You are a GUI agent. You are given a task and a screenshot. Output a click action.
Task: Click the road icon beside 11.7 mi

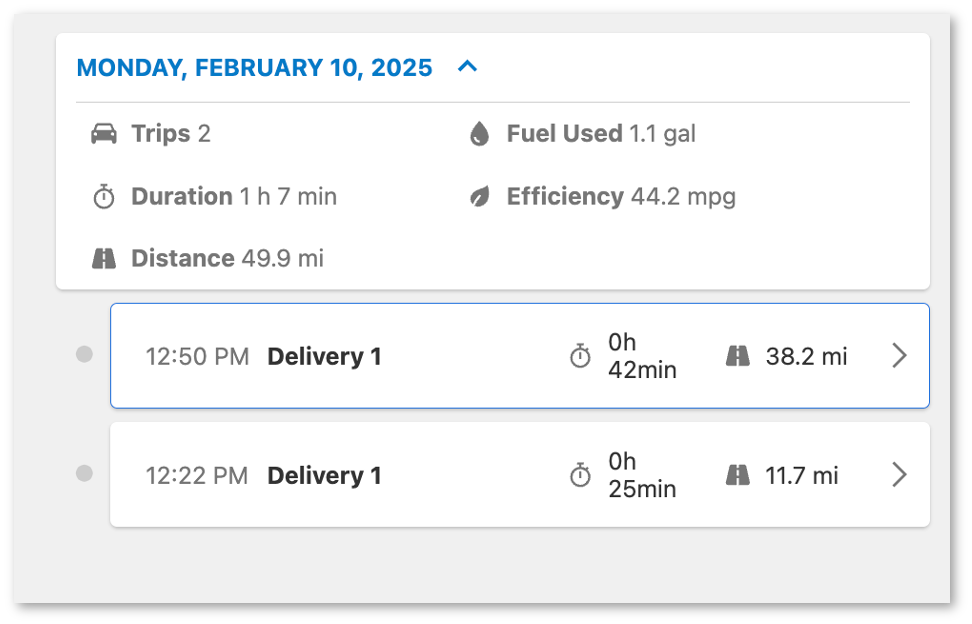pos(738,475)
